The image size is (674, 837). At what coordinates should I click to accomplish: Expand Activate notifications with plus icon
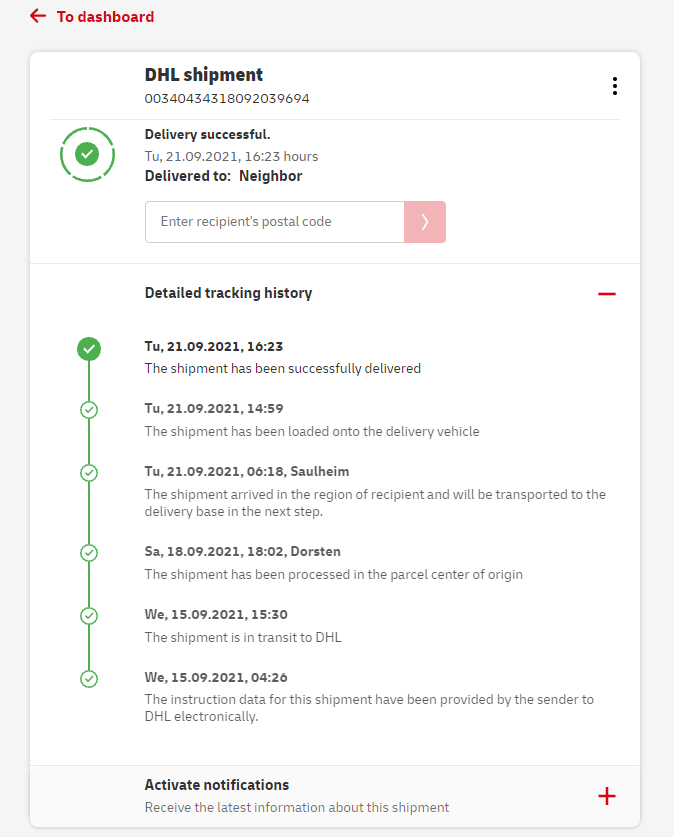(606, 796)
